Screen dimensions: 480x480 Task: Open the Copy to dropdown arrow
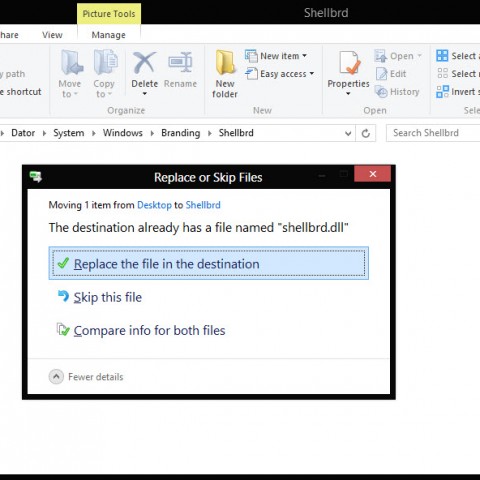coord(109,94)
